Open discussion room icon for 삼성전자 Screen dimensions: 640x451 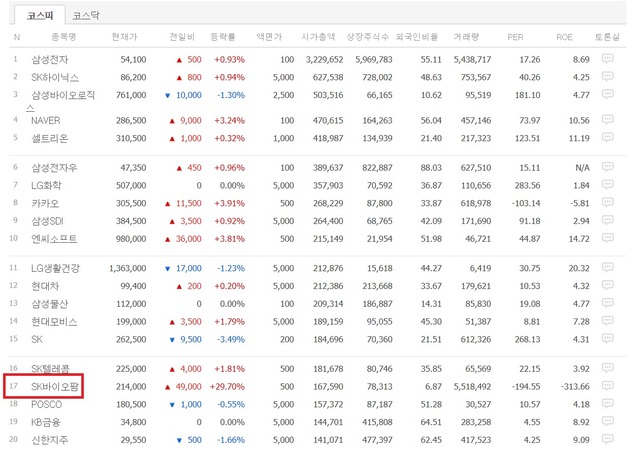607,59
